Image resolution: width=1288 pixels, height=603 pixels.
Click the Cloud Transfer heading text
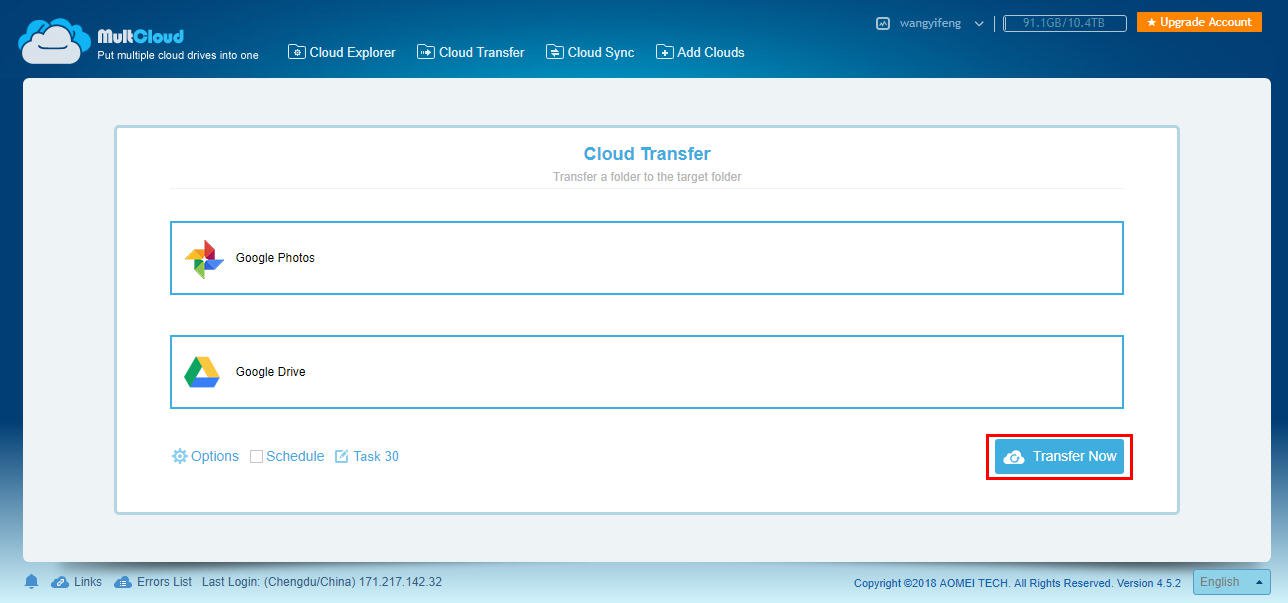[x=647, y=154]
